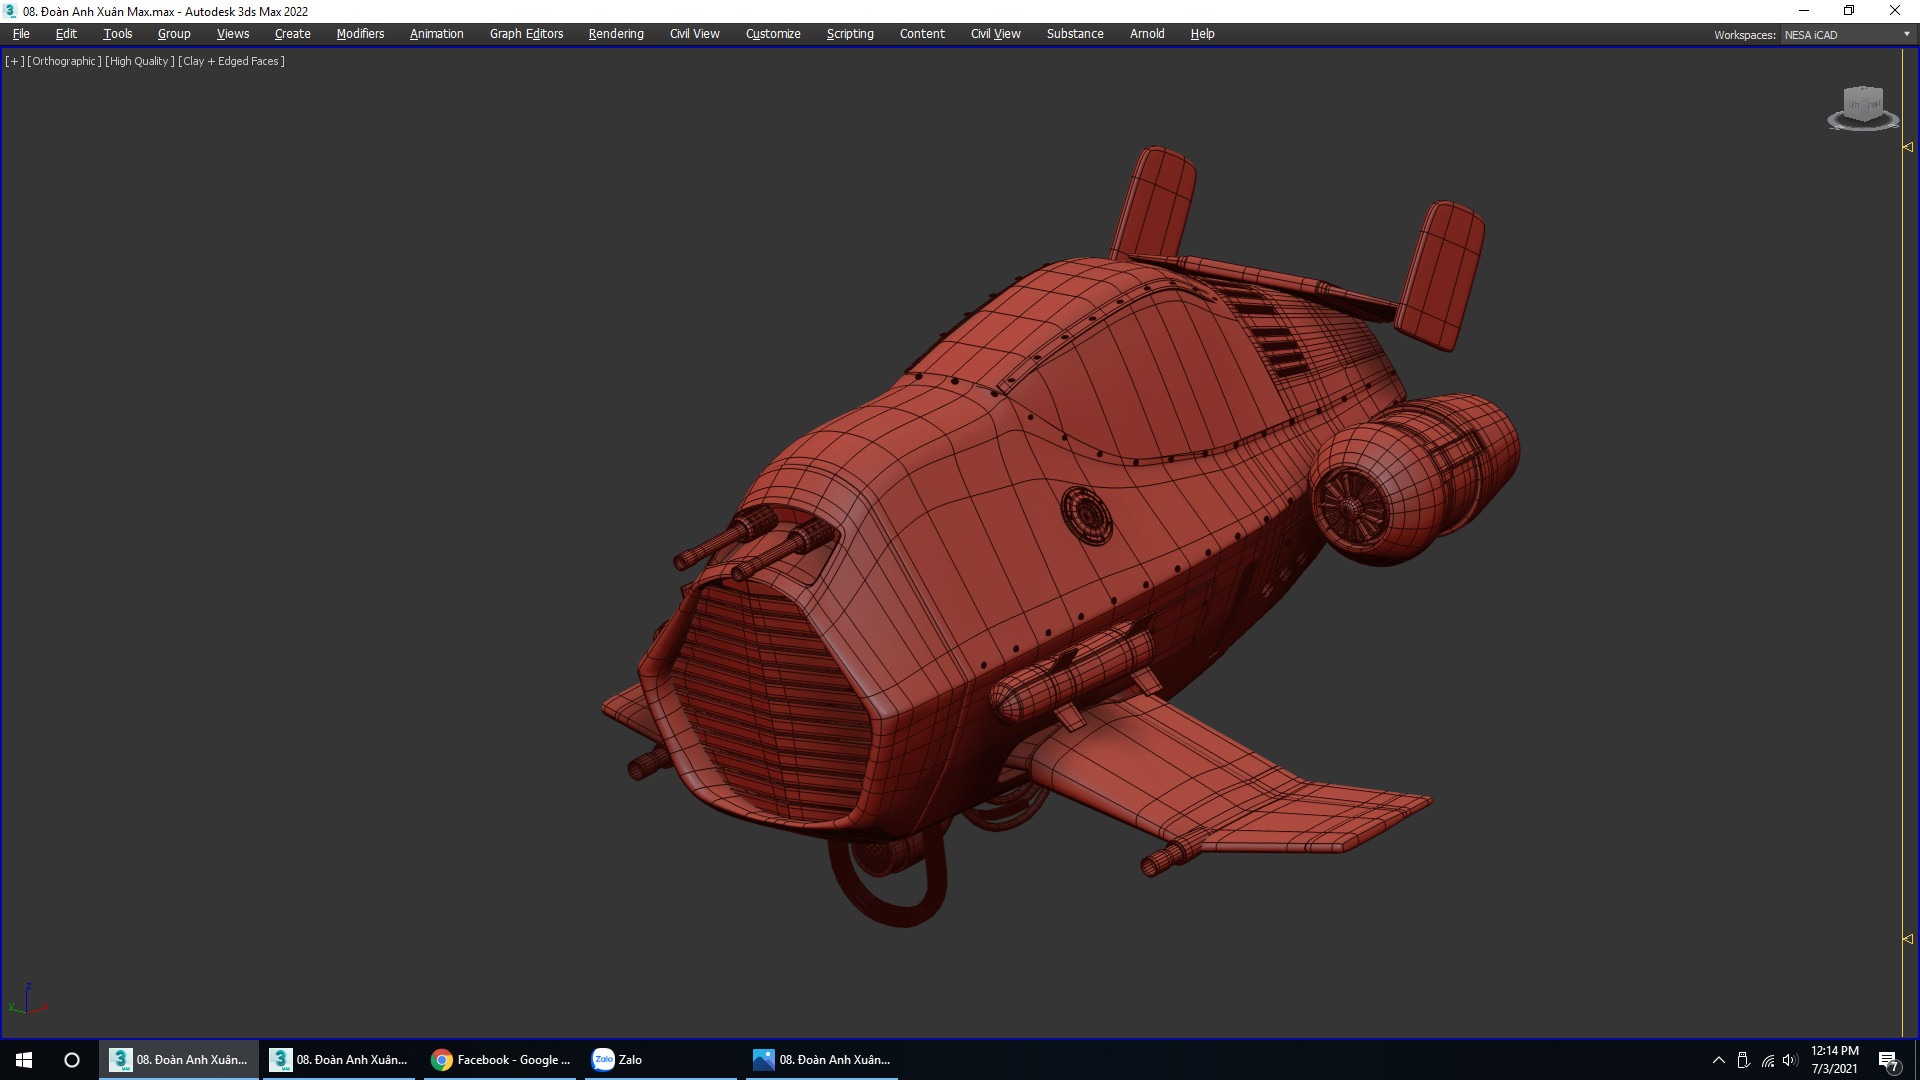Click the 3ds Max app icon in title bar
Screen dimensions: 1920x1080
pos(10,11)
